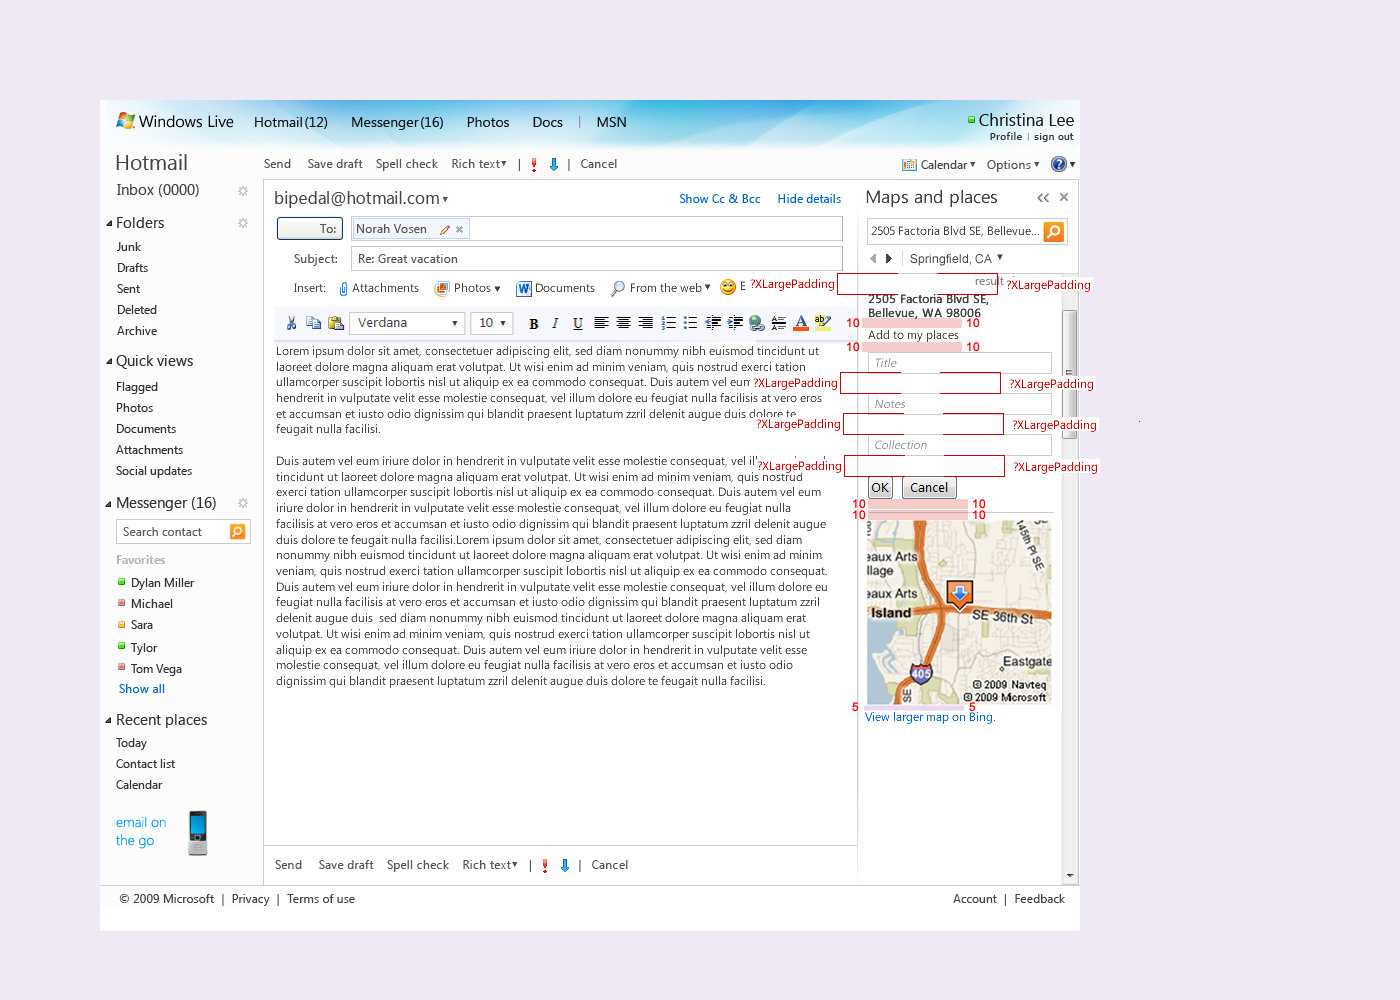Open line spacing icon
Viewport: 1400px width, 1000px height.
click(x=779, y=323)
